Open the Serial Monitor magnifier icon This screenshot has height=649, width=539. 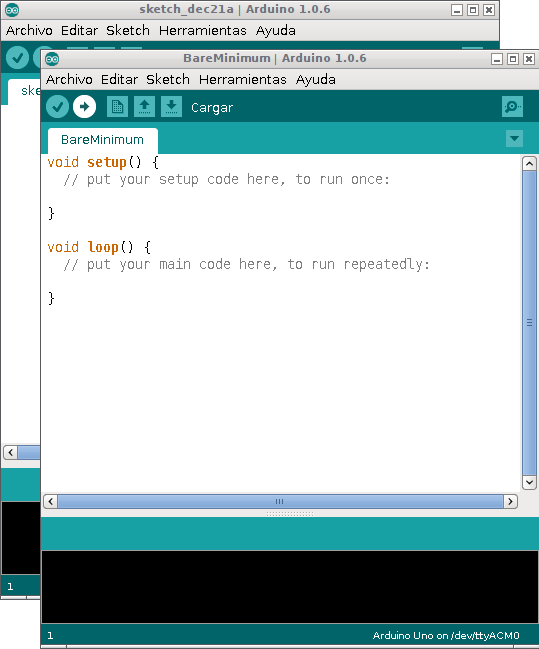pyautogui.click(x=512, y=107)
